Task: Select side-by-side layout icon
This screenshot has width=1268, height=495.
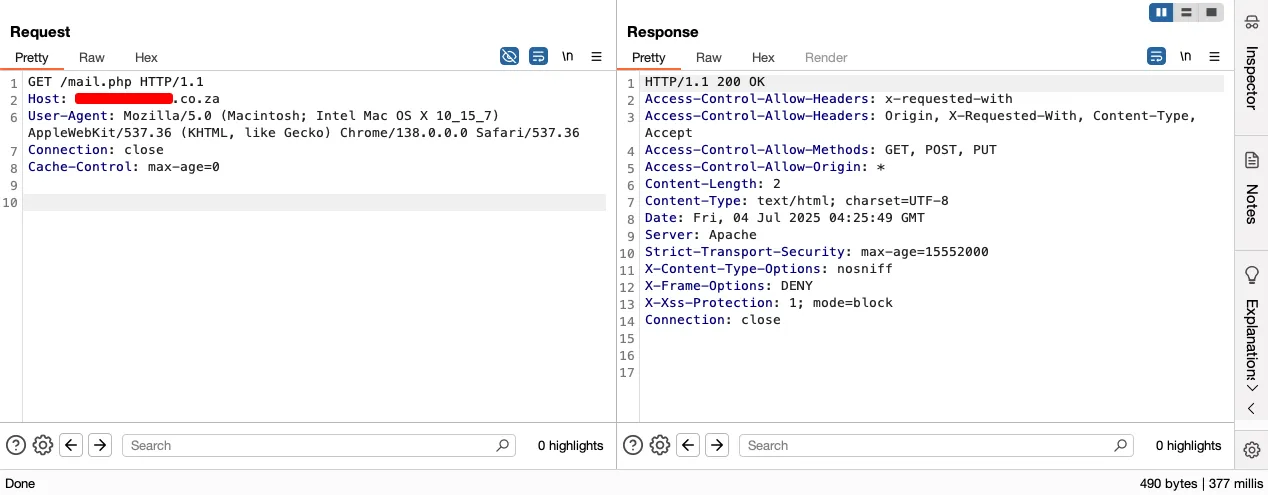Action: pos(1161,13)
